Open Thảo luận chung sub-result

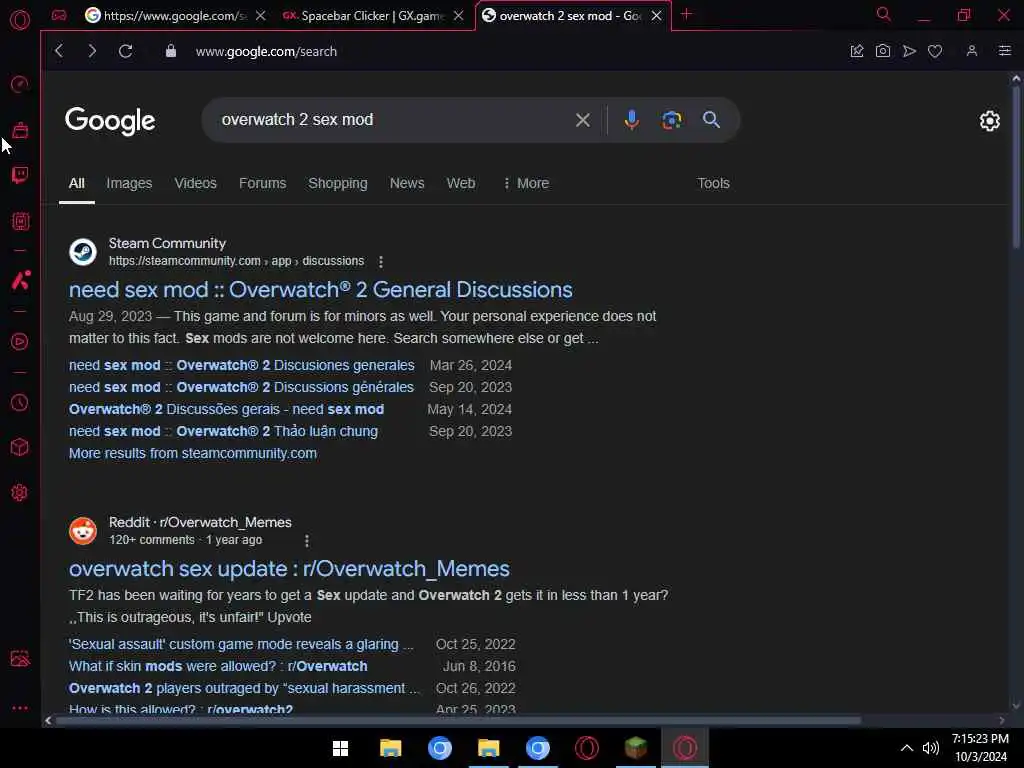click(x=223, y=432)
